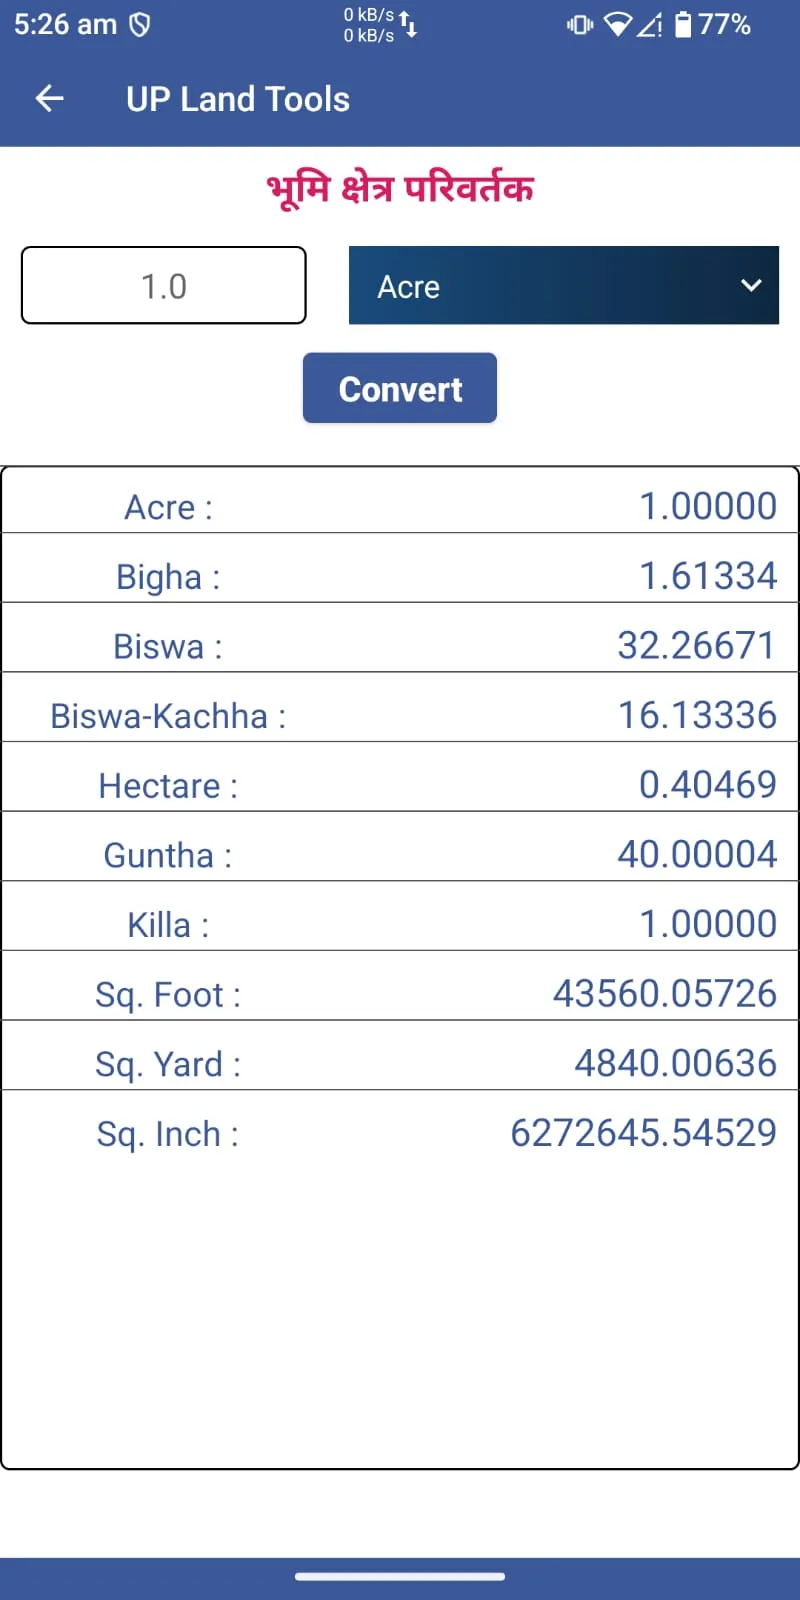Tap the Biswa-Kachha label

167,716
